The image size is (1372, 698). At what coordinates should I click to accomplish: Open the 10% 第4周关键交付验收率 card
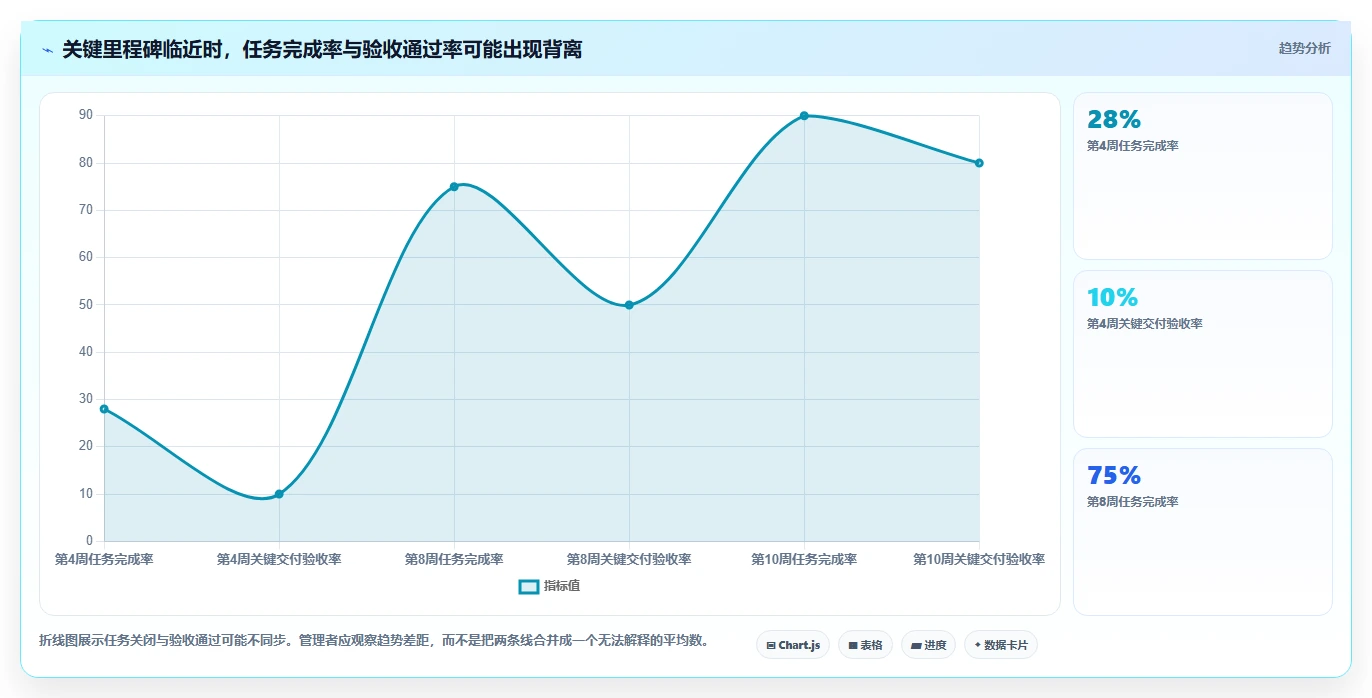point(1202,354)
